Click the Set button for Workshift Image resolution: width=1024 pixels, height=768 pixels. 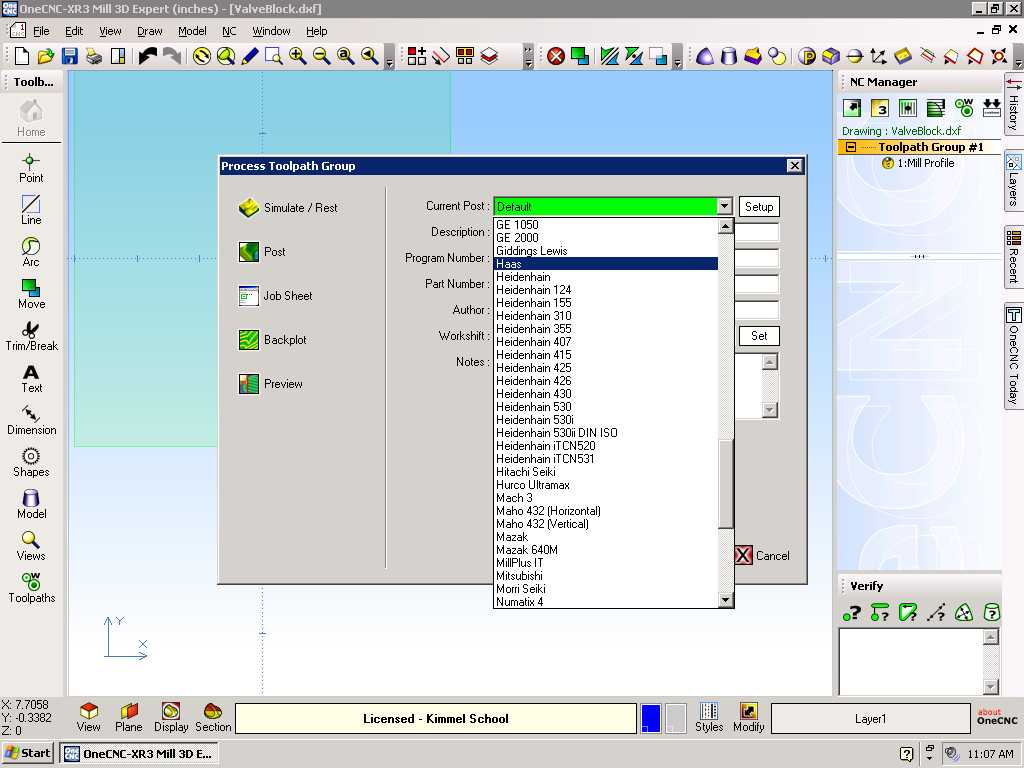click(759, 336)
